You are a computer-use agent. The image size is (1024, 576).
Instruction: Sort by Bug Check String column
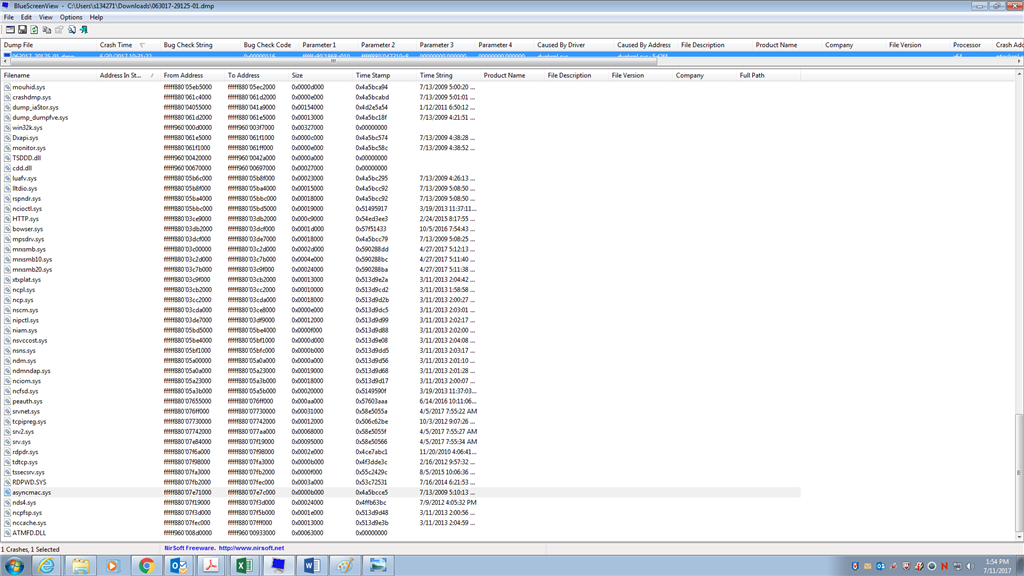[200, 45]
